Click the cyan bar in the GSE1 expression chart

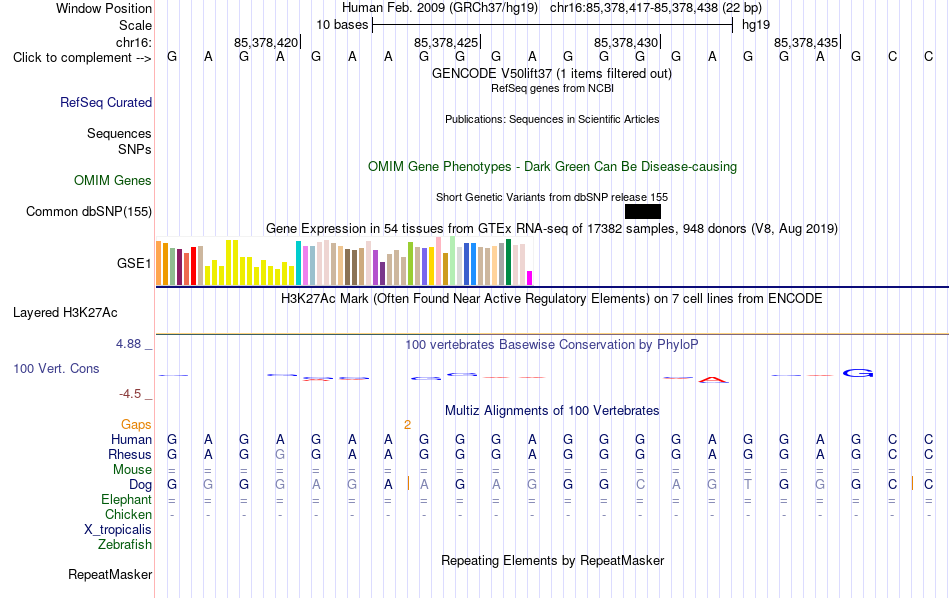coord(298,263)
